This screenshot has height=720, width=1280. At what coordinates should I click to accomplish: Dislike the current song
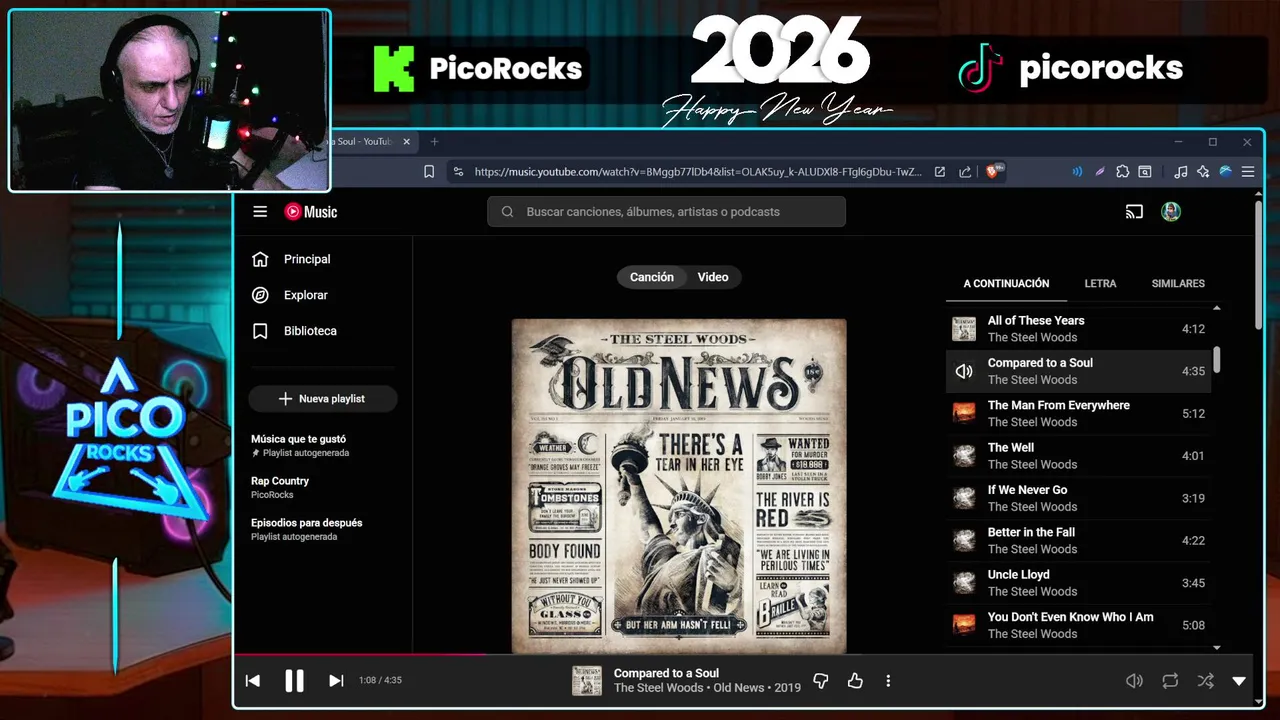(x=821, y=681)
